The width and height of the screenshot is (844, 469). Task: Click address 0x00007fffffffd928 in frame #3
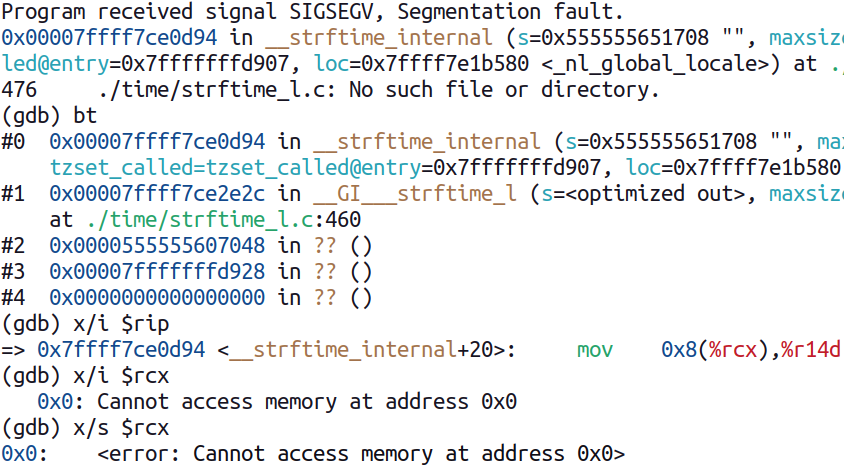[x=157, y=271]
